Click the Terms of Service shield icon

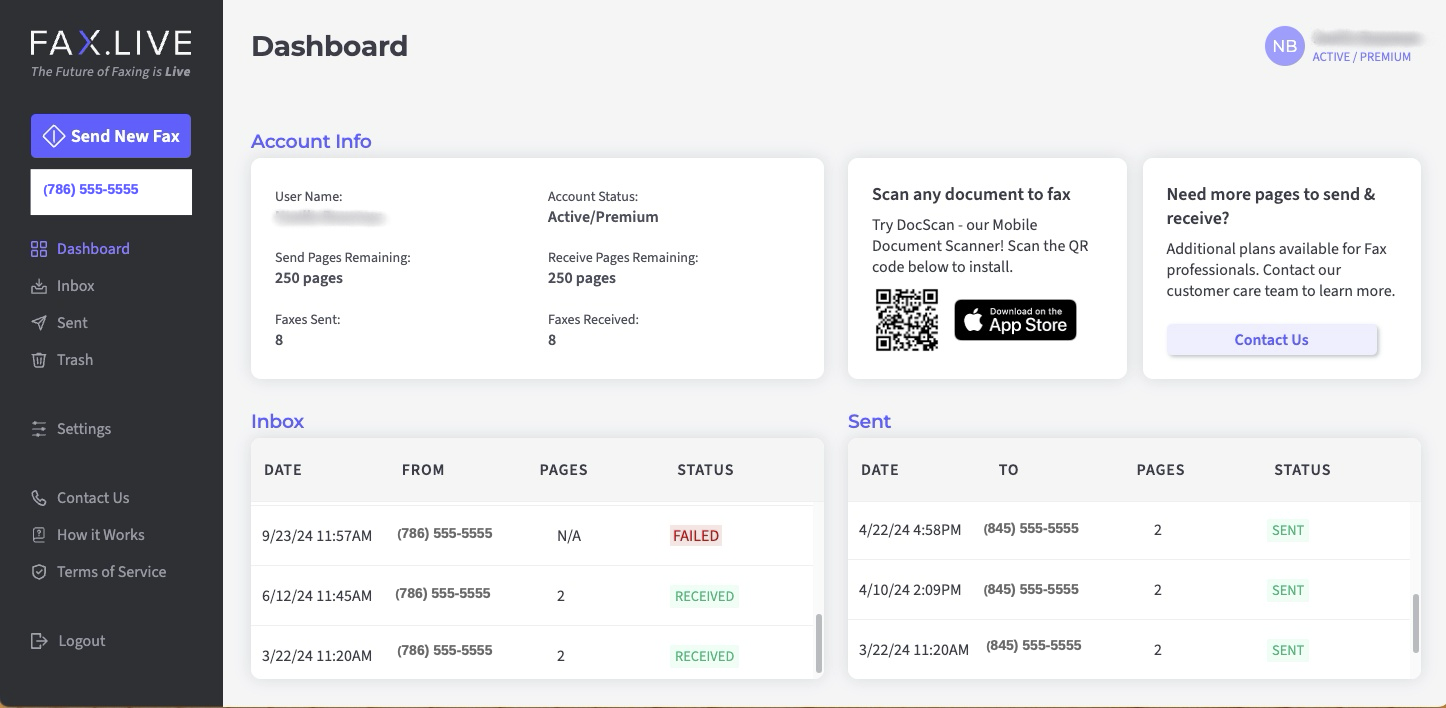(x=39, y=572)
